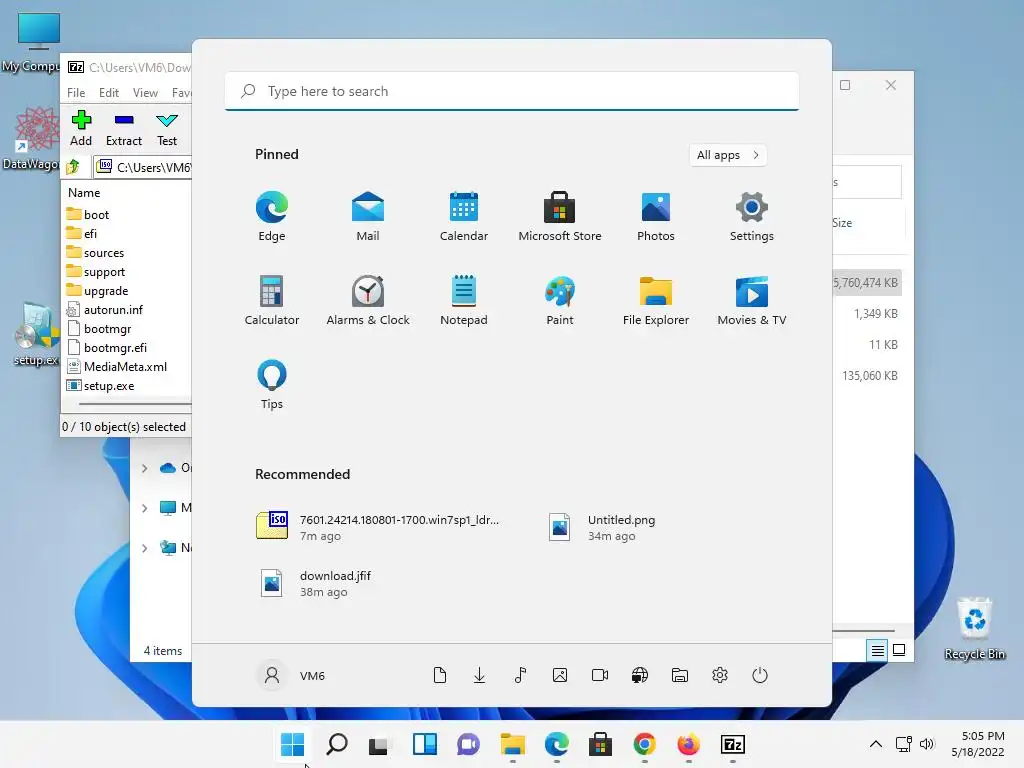Open Downloads folder shortcut in Start footer
Viewport: 1024px width, 768px height.
click(479, 675)
